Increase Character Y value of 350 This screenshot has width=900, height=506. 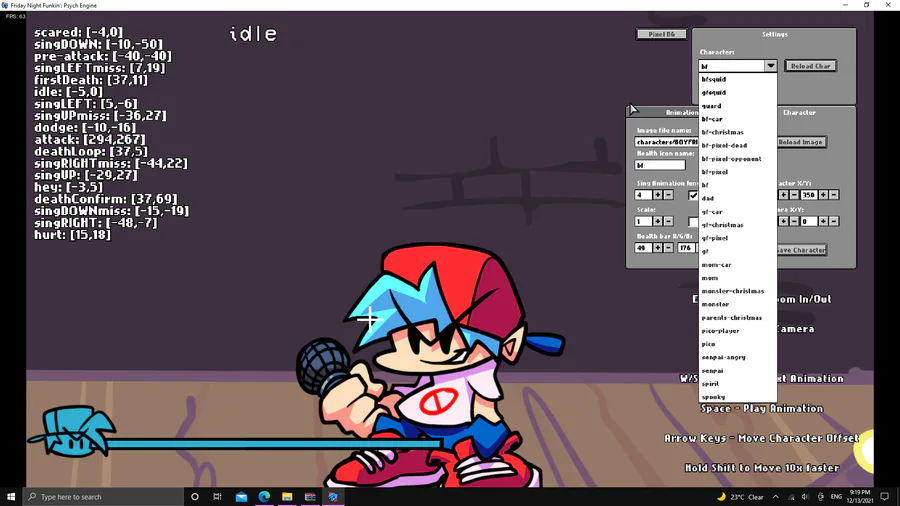click(x=824, y=195)
